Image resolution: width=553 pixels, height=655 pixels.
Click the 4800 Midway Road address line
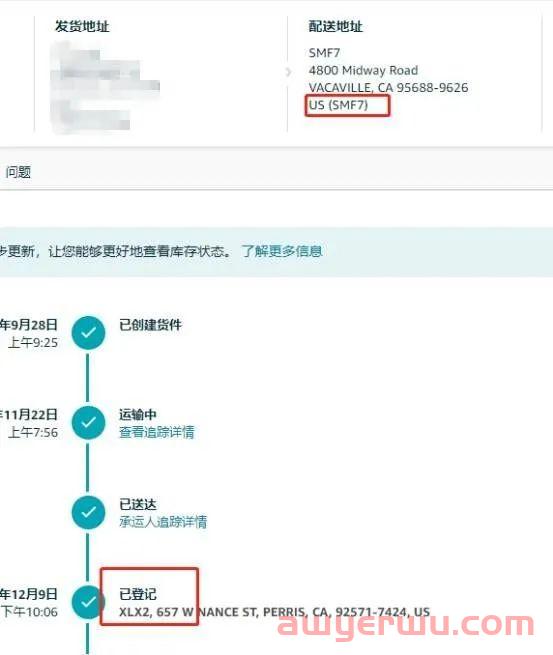coord(363,70)
